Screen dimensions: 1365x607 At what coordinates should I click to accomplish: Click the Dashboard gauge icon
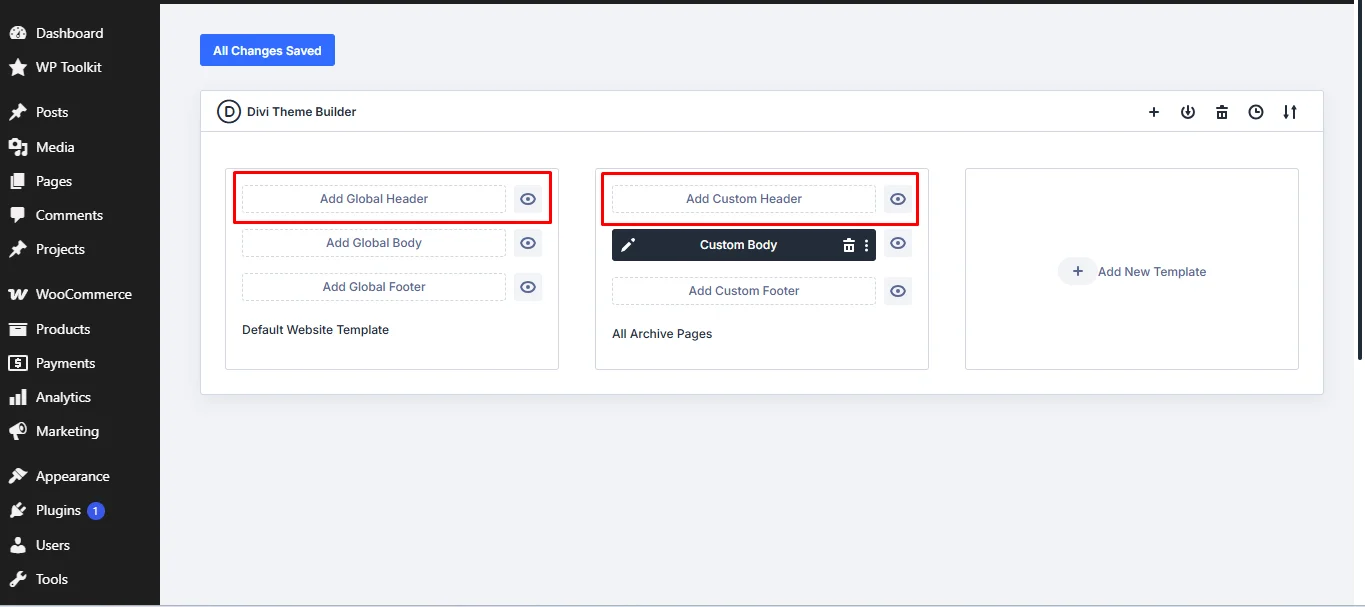pos(18,33)
